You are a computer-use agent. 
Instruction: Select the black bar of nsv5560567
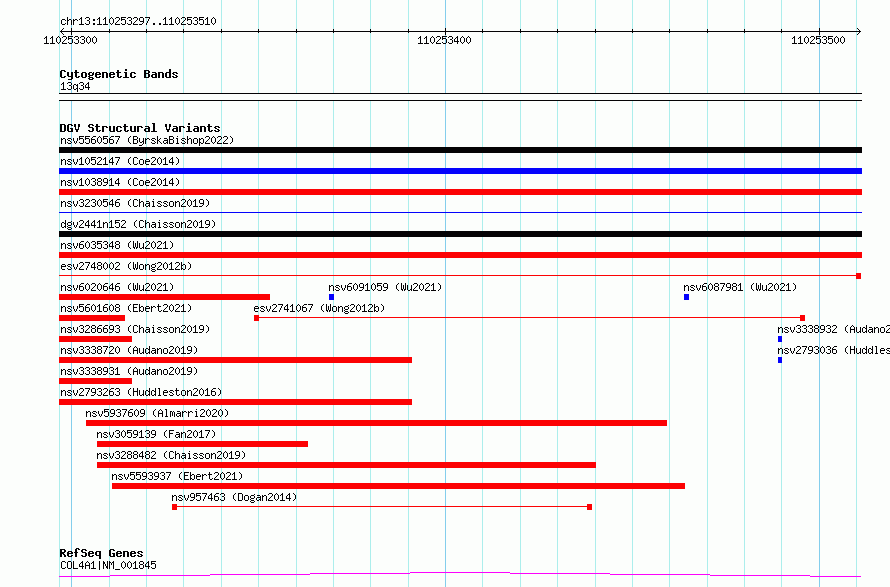tap(460, 150)
